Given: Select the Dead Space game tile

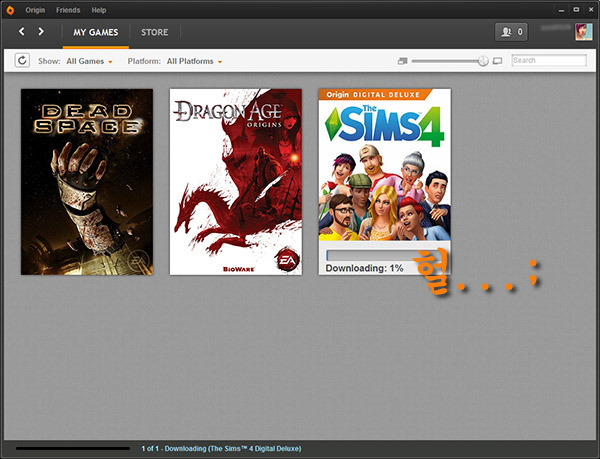Looking at the screenshot, I should [87, 182].
